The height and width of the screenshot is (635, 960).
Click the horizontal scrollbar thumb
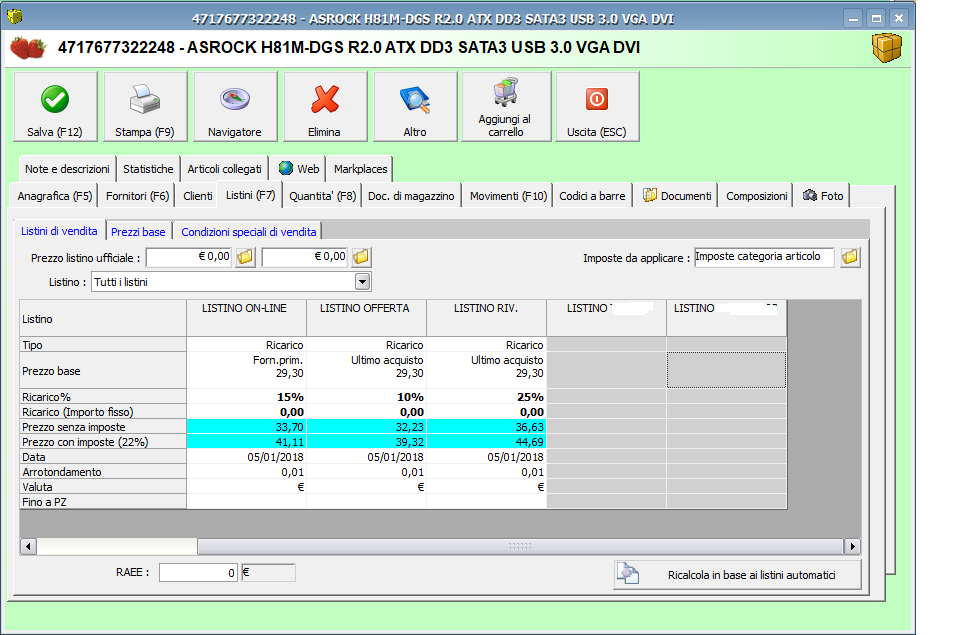click(x=520, y=546)
